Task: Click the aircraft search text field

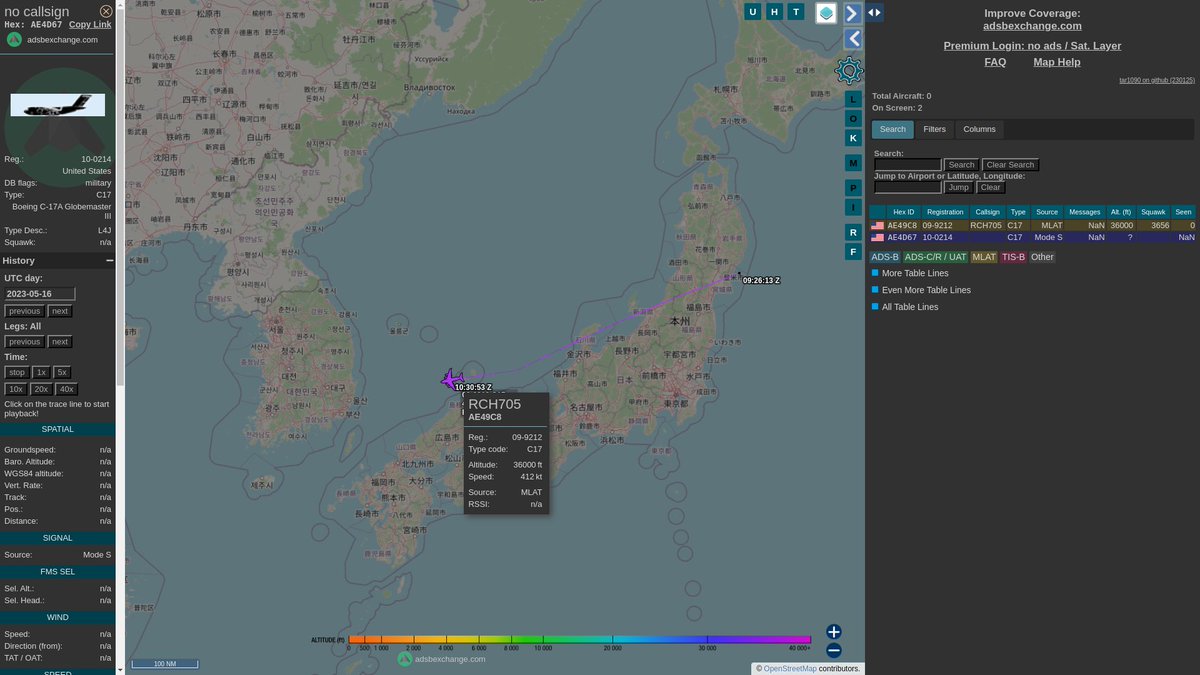Action: tap(908, 165)
